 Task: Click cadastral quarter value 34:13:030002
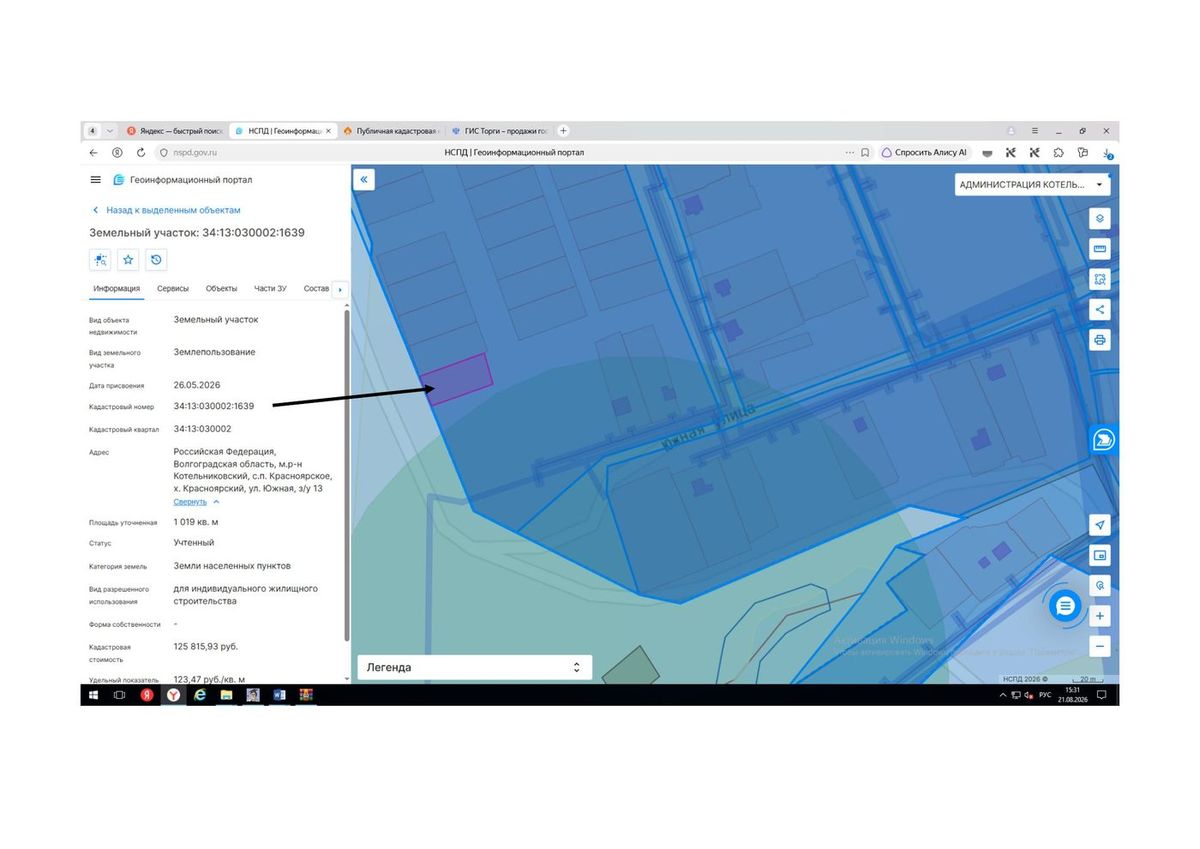202,428
